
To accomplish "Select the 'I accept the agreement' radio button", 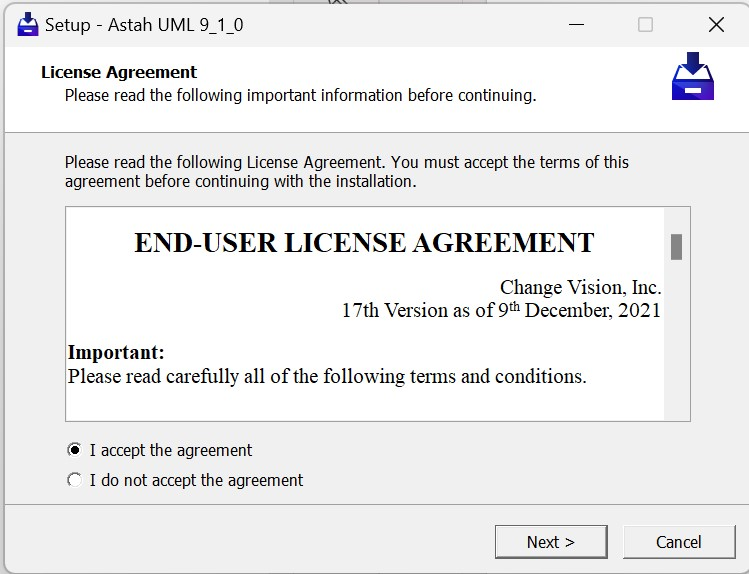I will click(74, 450).
